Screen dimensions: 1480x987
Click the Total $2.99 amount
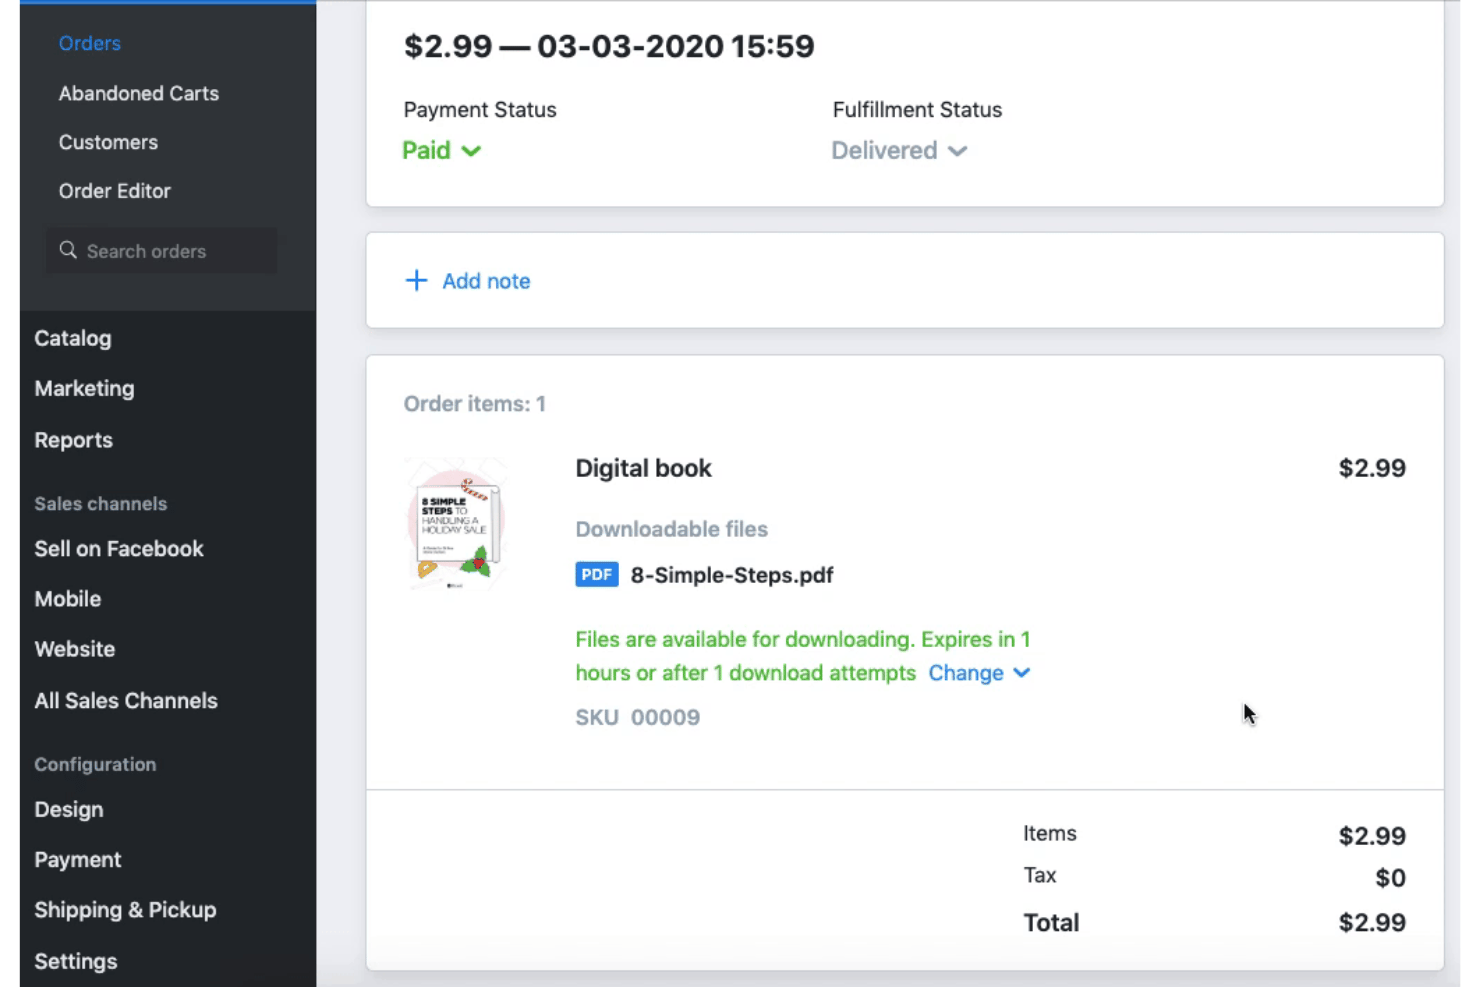[x=1372, y=922]
